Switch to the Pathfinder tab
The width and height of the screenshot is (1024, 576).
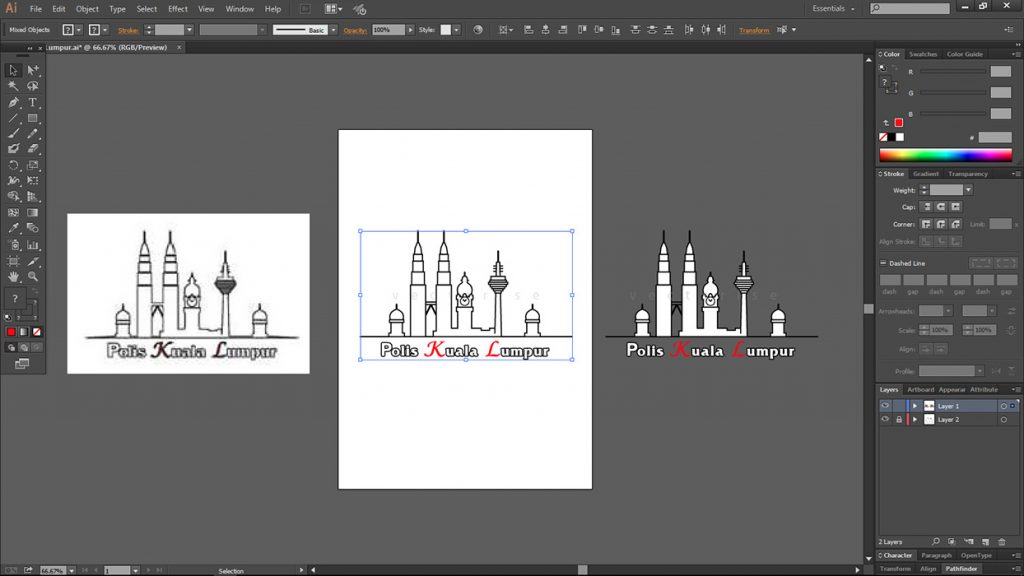(961, 569)
